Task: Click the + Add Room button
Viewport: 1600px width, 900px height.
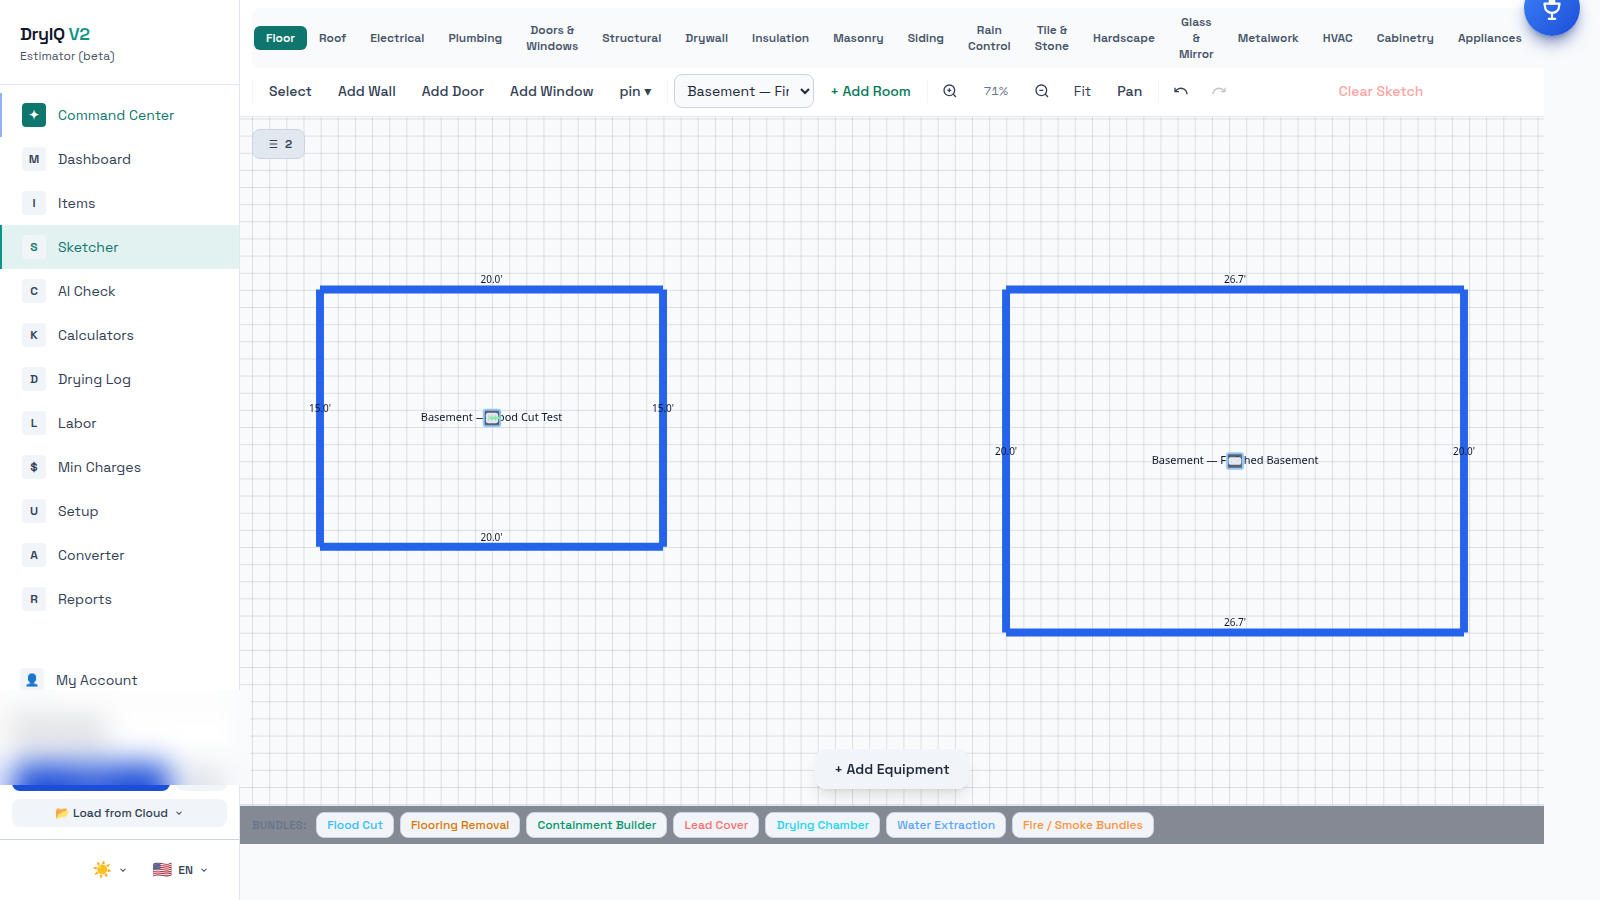Action: (x=871, y=91)
